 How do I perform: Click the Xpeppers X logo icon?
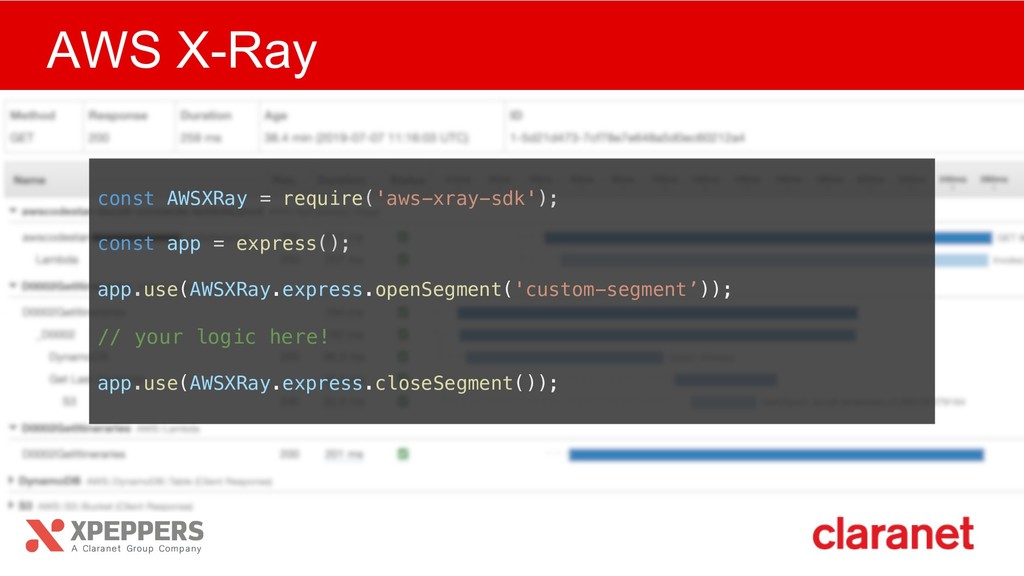point(45,536)
